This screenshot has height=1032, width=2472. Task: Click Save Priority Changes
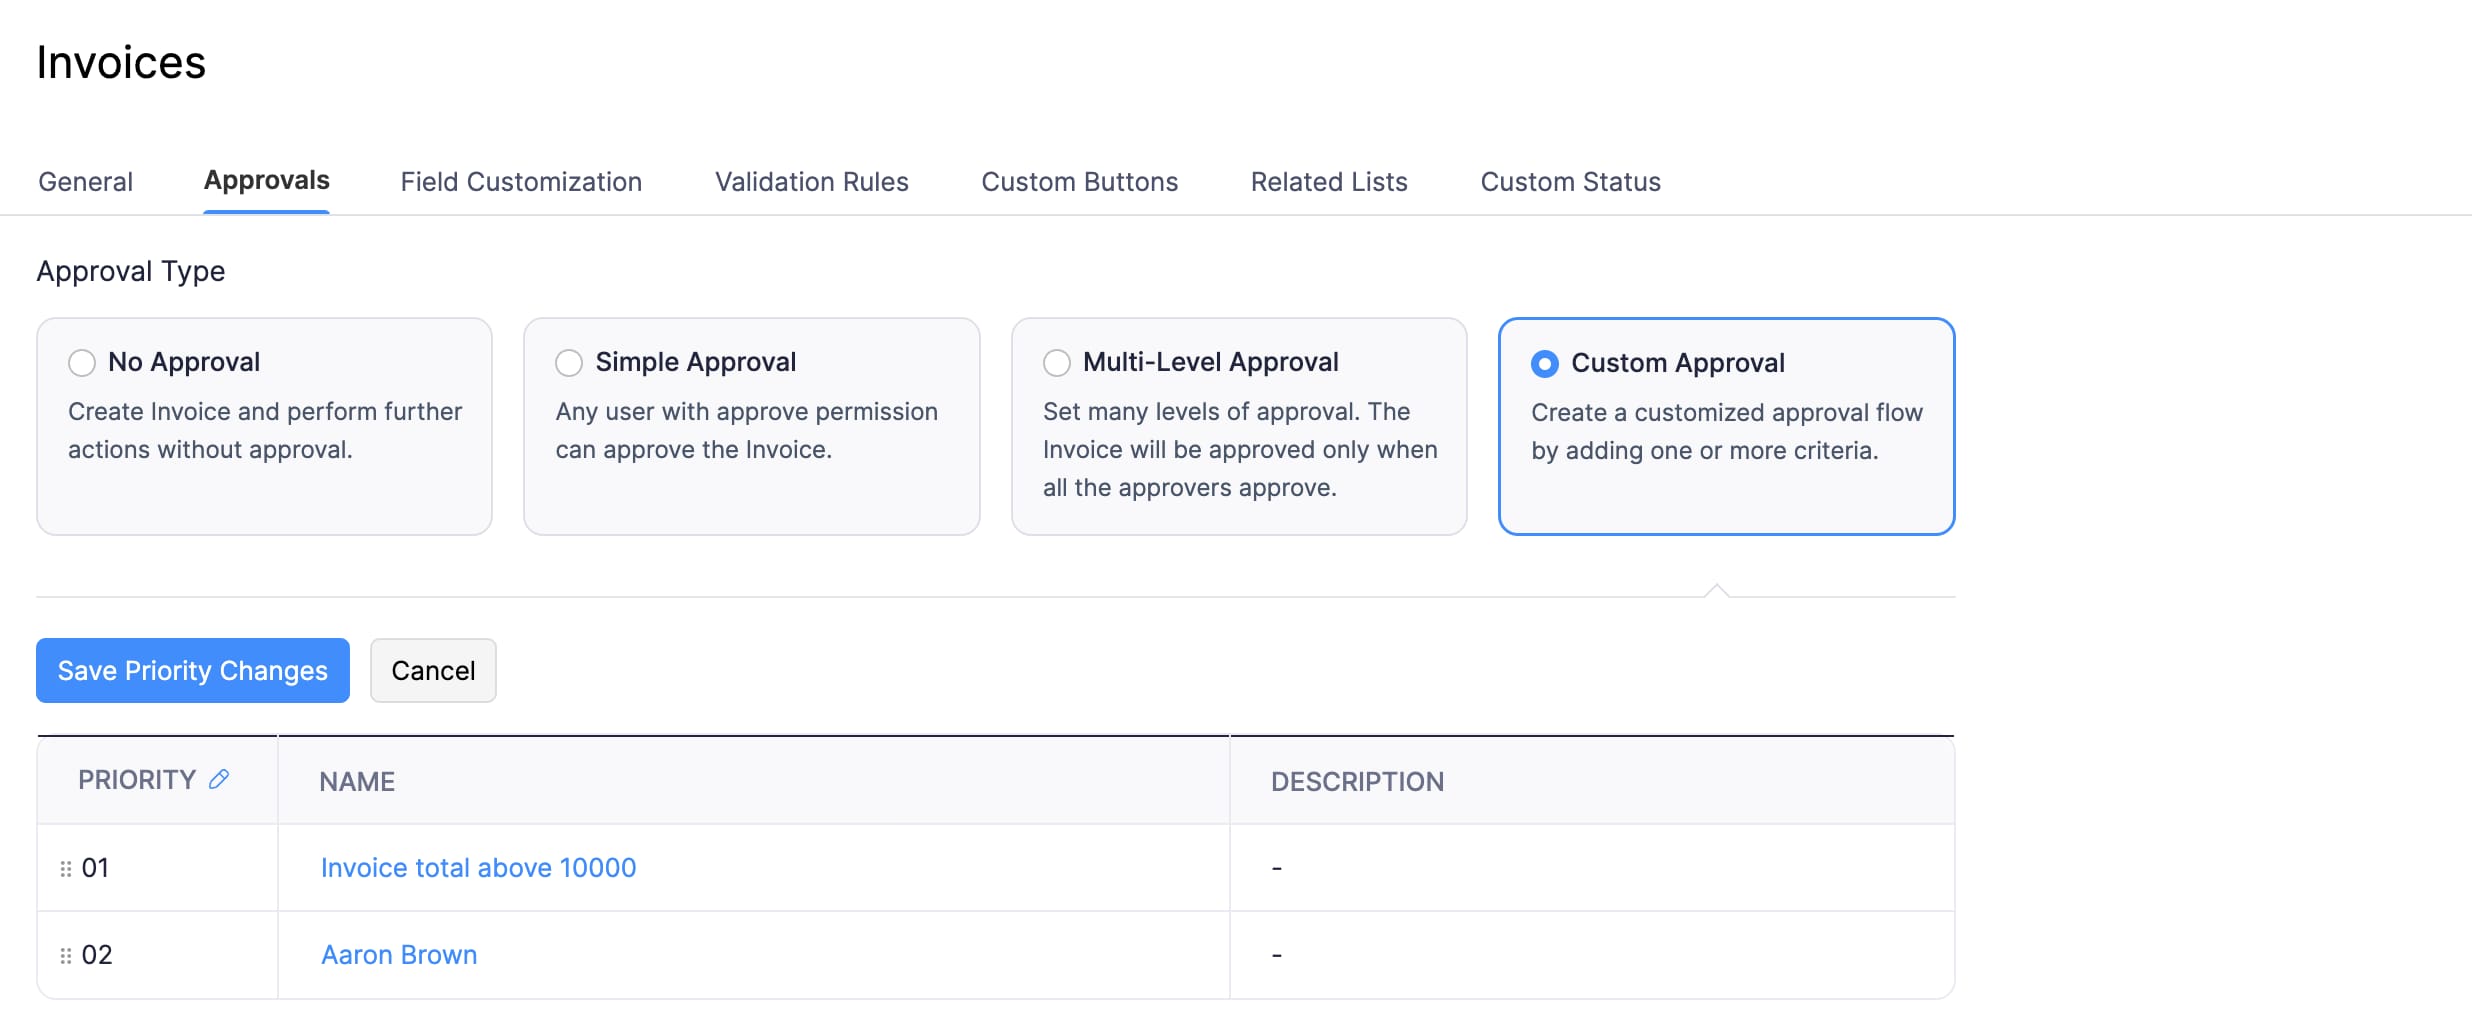tap(192, 670)
